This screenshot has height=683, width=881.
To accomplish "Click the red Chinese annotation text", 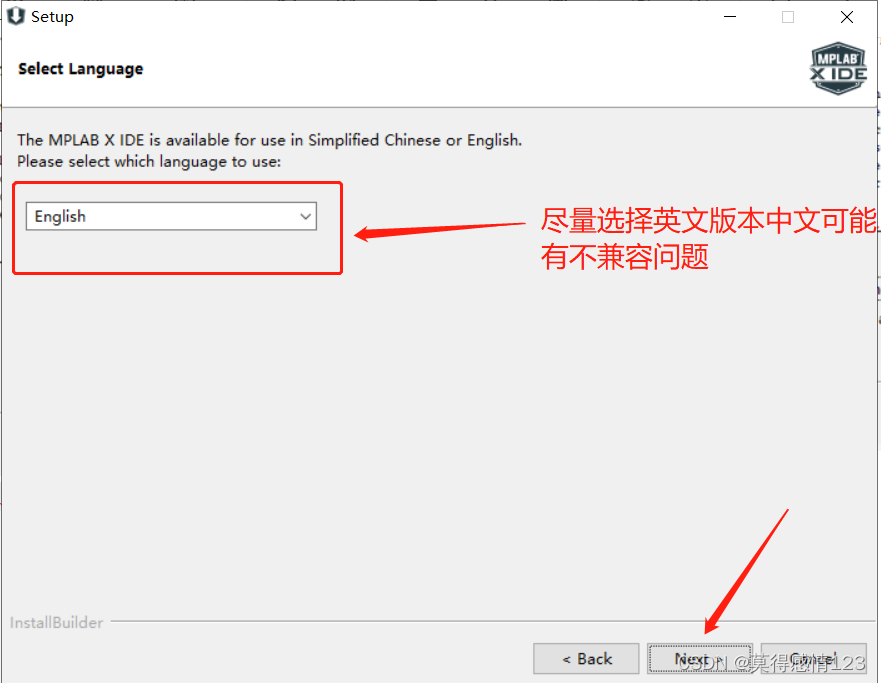I will point(708,238).
